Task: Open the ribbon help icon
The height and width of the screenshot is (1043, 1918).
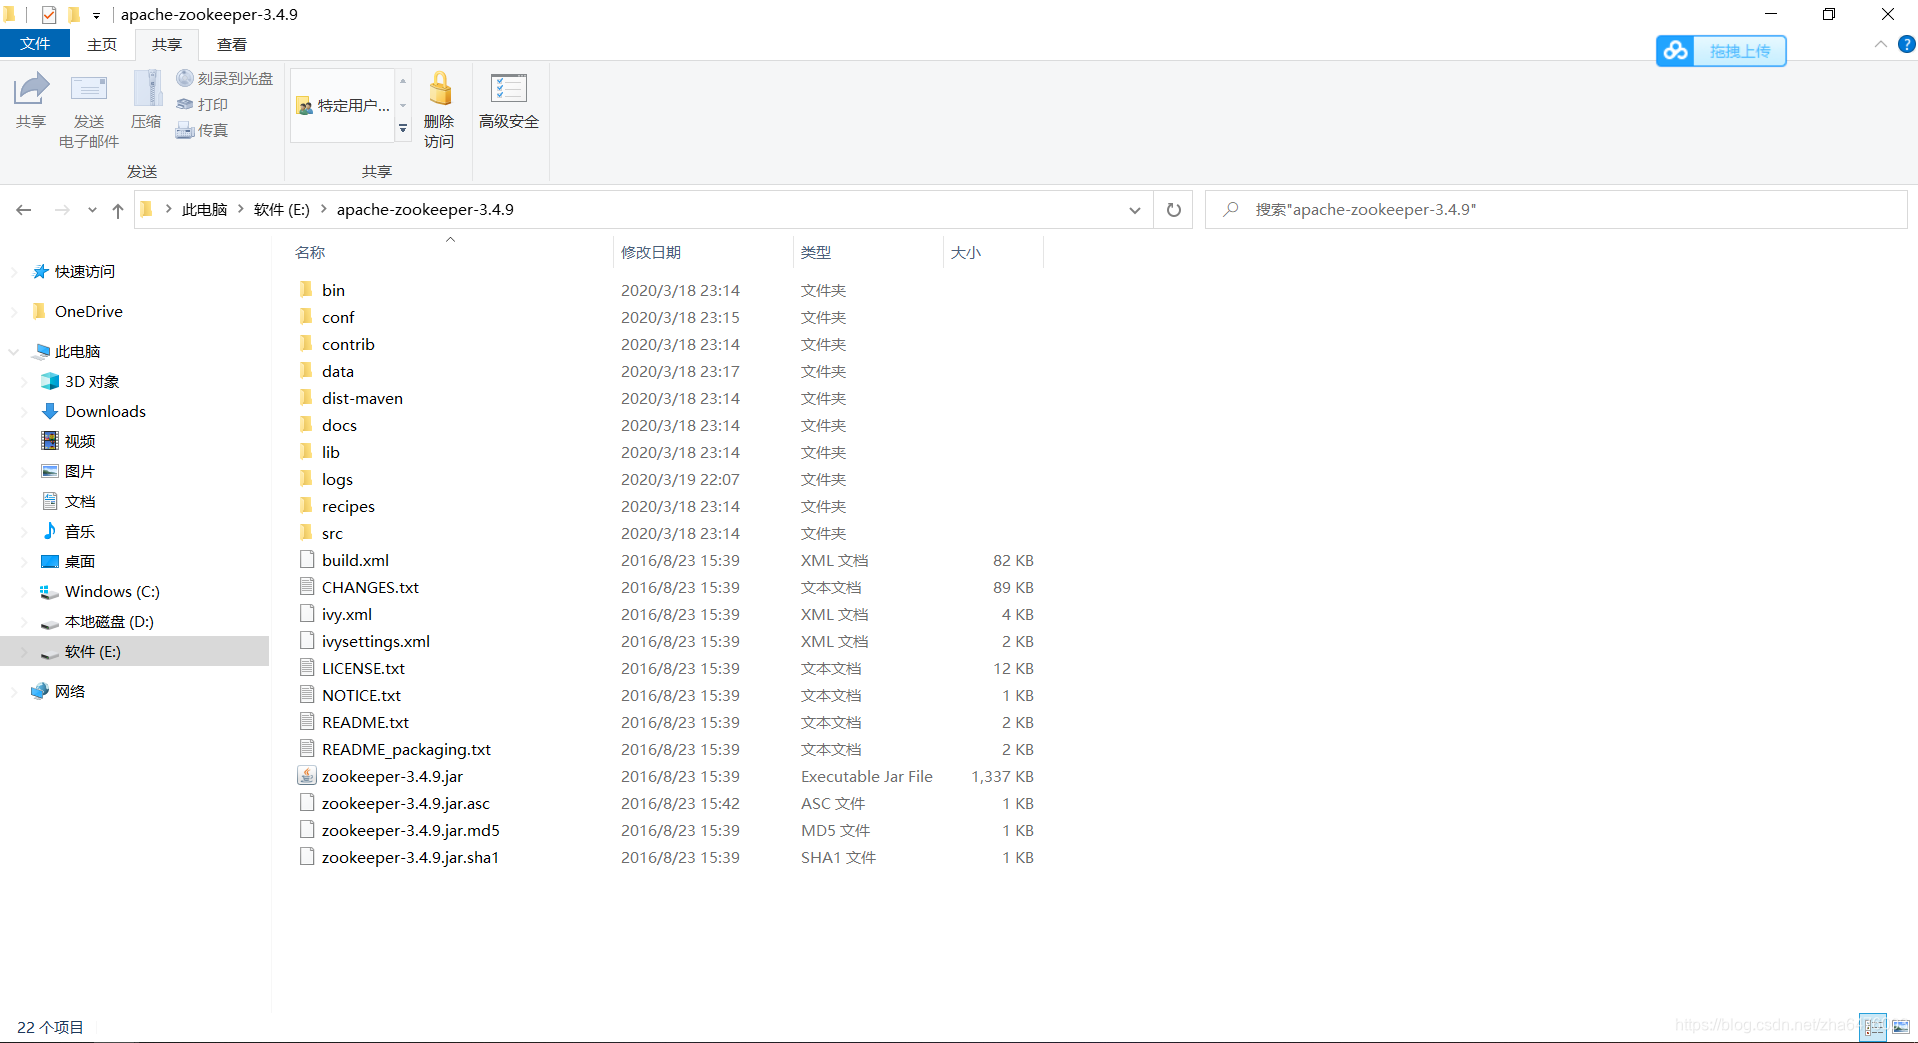Action: (1906, 44)
